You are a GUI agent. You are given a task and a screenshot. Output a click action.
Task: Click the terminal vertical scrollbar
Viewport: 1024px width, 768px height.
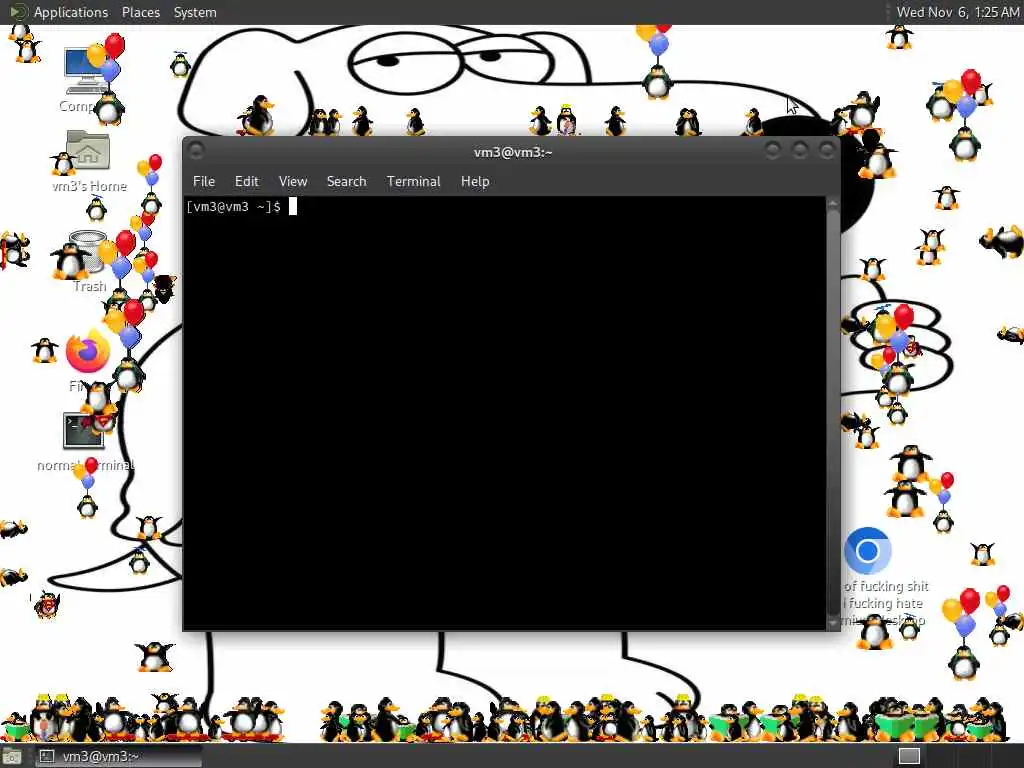pyautogui.click(x=833, y=413)
